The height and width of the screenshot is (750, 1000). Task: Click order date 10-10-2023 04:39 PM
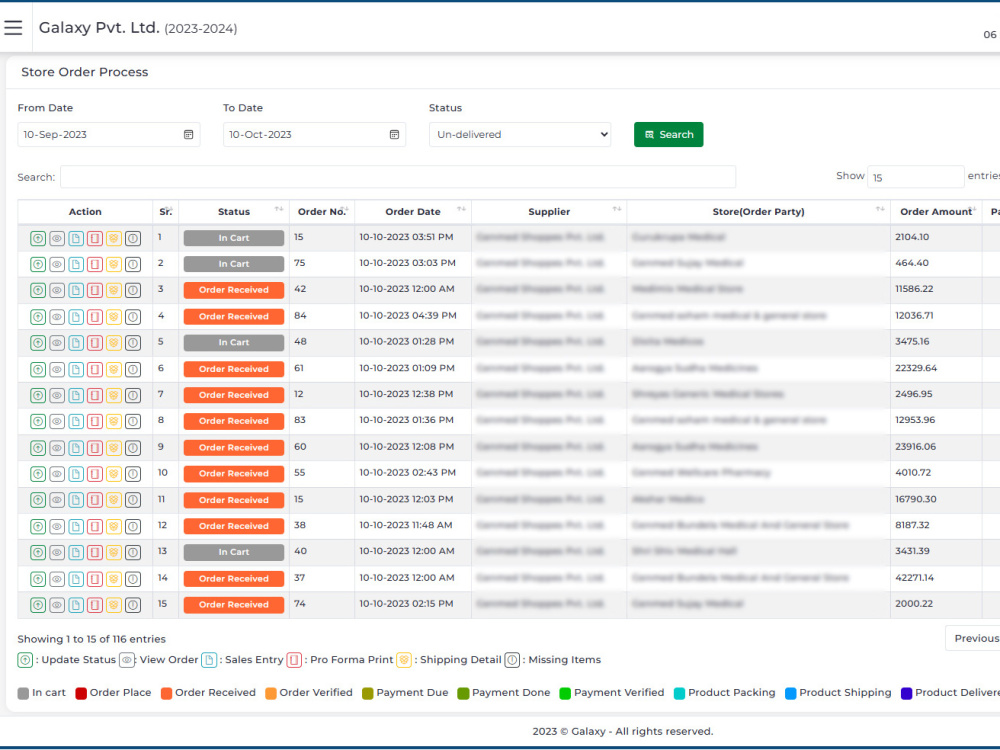tap(408, 316)
